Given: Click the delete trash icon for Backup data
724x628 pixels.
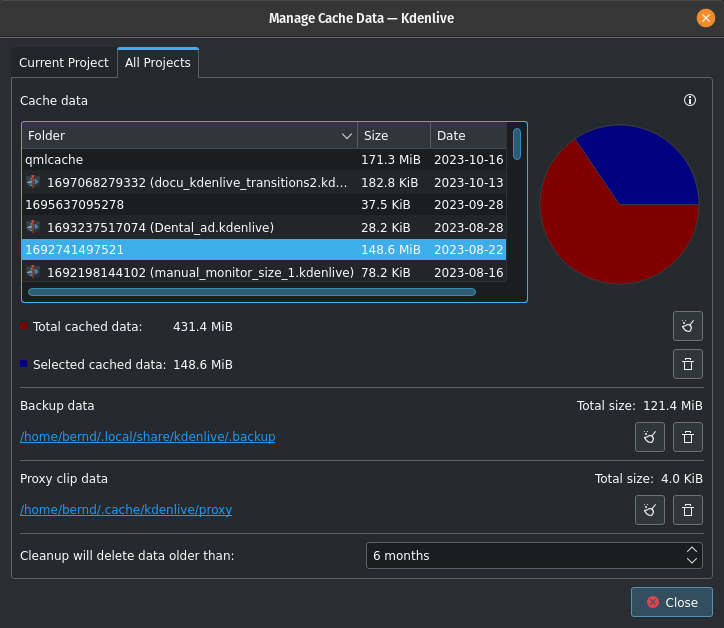Looking at the screenshot, I should [688, 437].
